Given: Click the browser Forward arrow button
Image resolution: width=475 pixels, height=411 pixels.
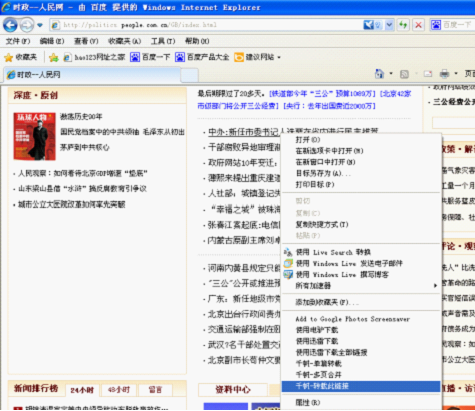Looking at the screenshot, I should (x=27, y=25).
